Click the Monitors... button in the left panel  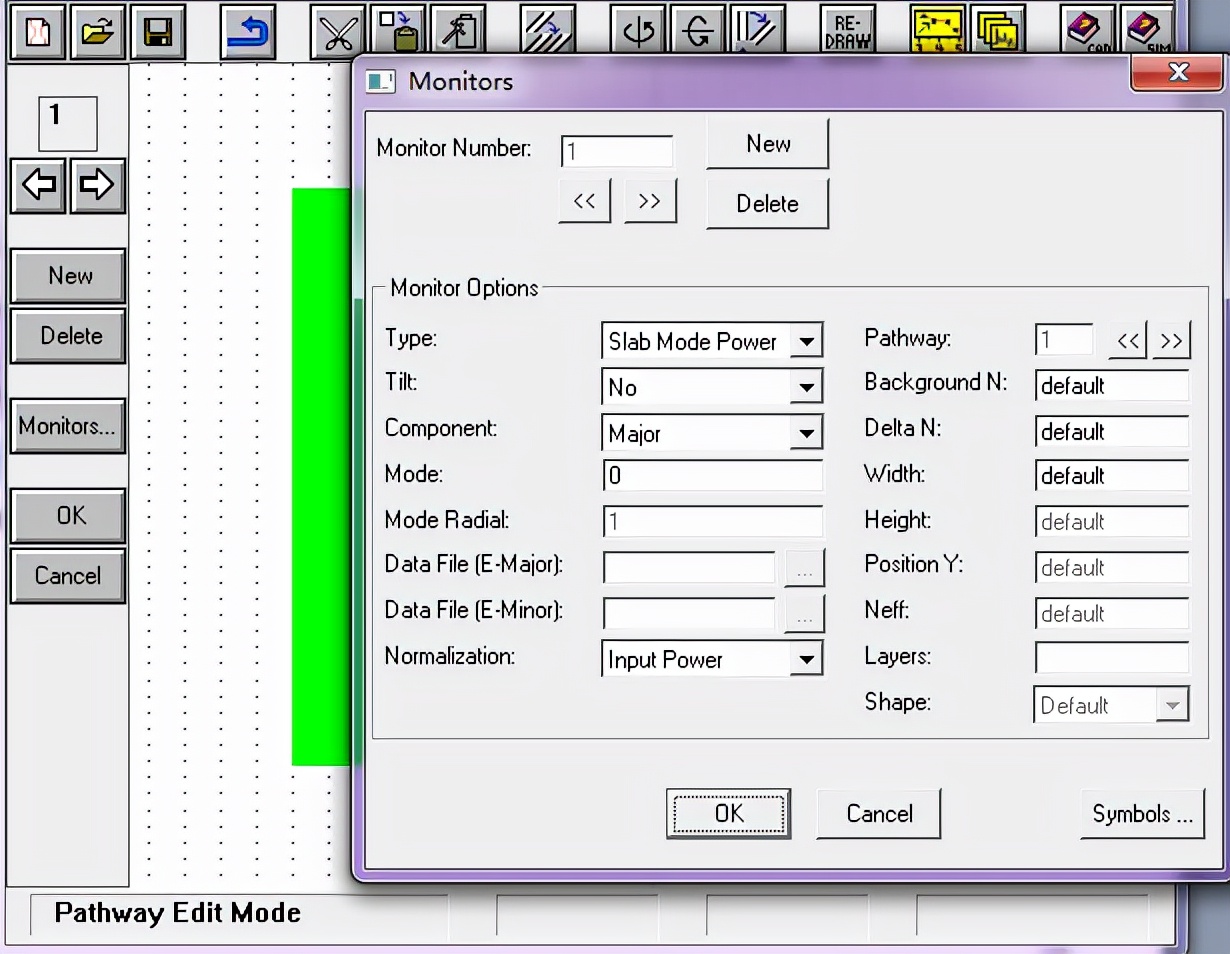68,426
